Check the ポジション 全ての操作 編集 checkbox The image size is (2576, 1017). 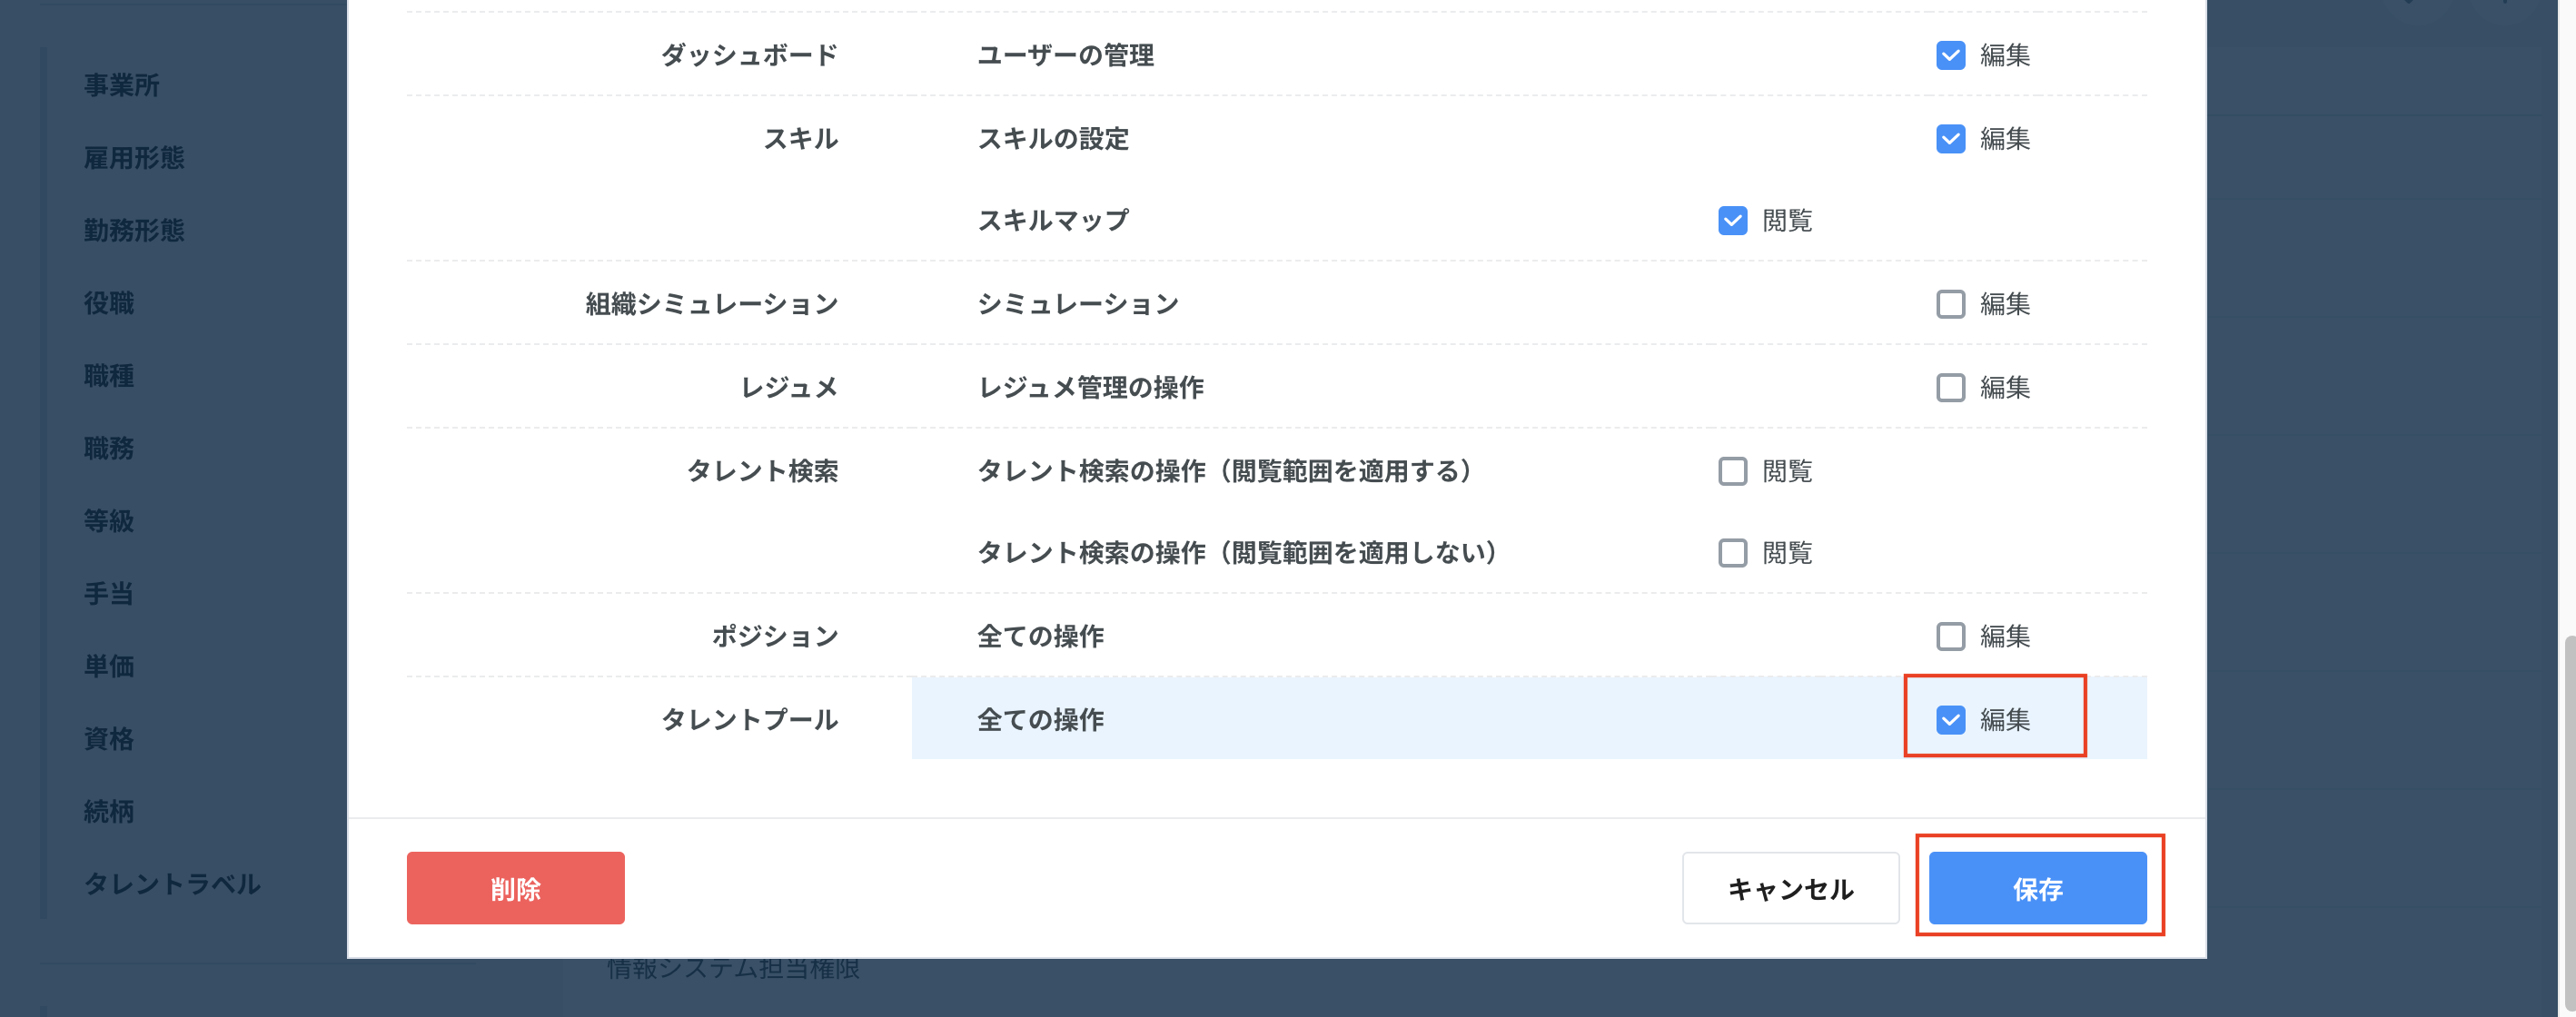(1950, 636)
